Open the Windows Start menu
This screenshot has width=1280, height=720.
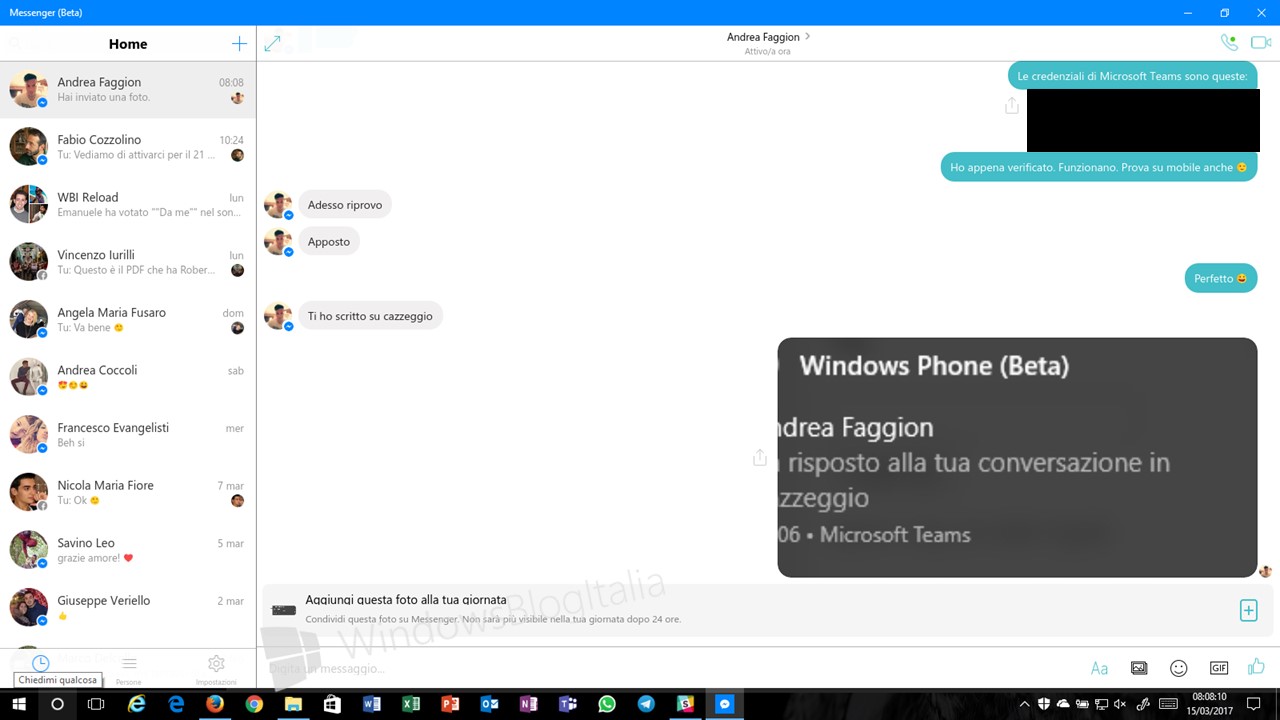point(18,704)
